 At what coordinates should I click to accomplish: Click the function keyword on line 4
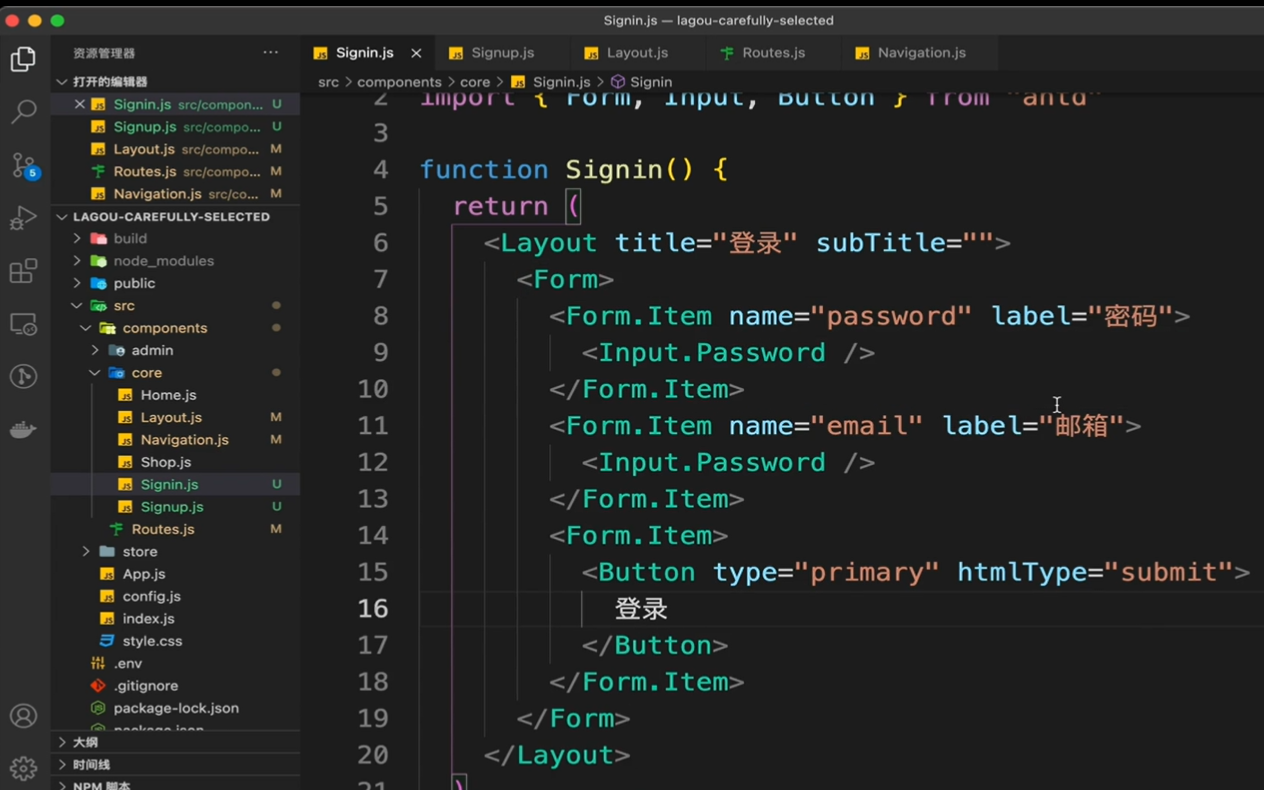pos(484,170)
